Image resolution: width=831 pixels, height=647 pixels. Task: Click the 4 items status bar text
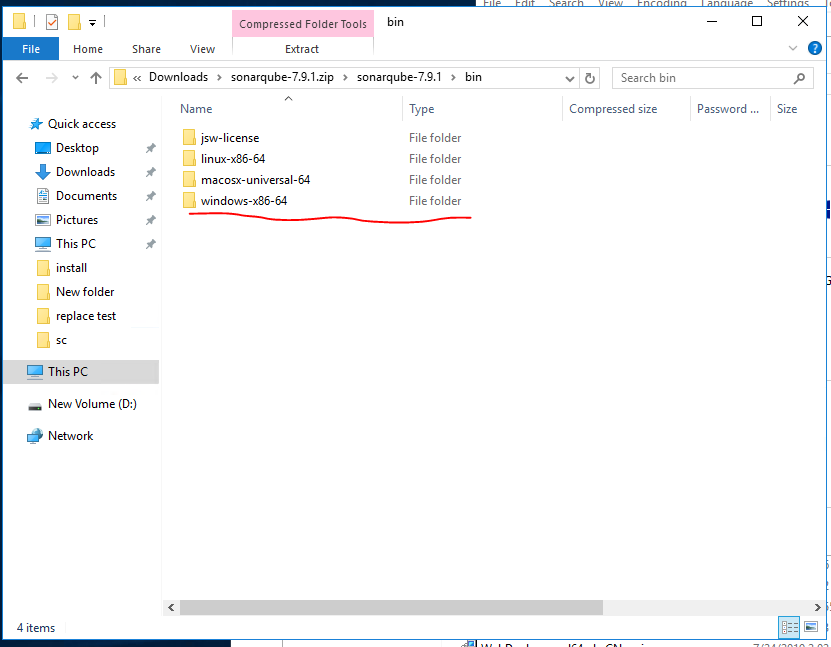[36, 628]
